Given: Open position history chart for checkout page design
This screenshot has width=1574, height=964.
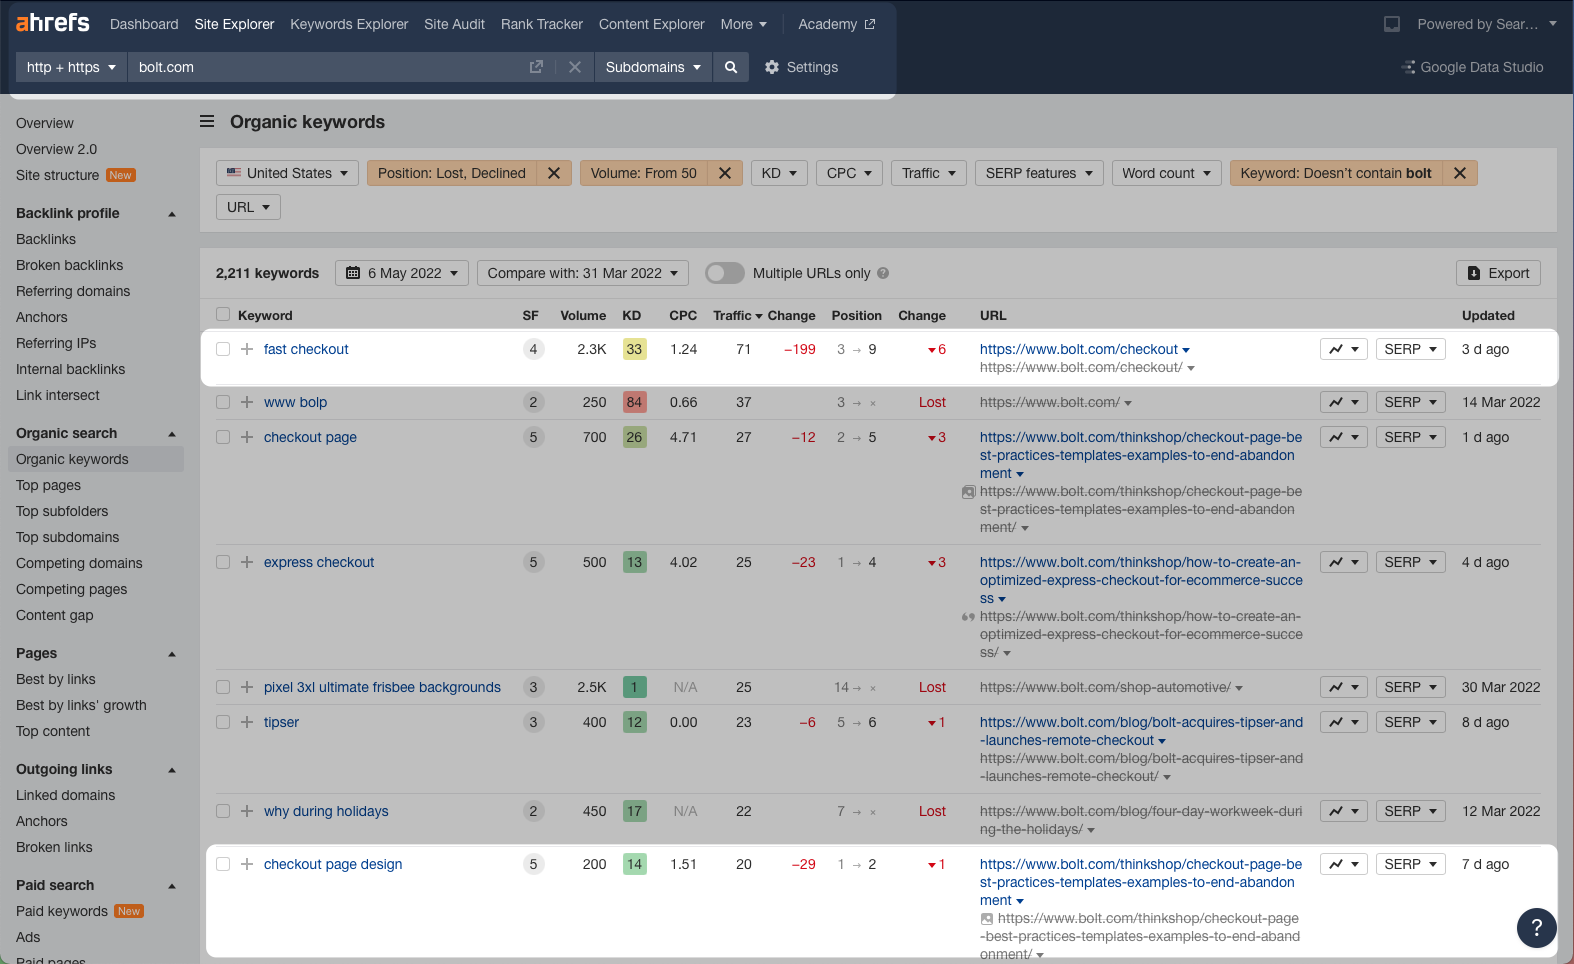Looking at the screenshot, I should point(1343,864).
